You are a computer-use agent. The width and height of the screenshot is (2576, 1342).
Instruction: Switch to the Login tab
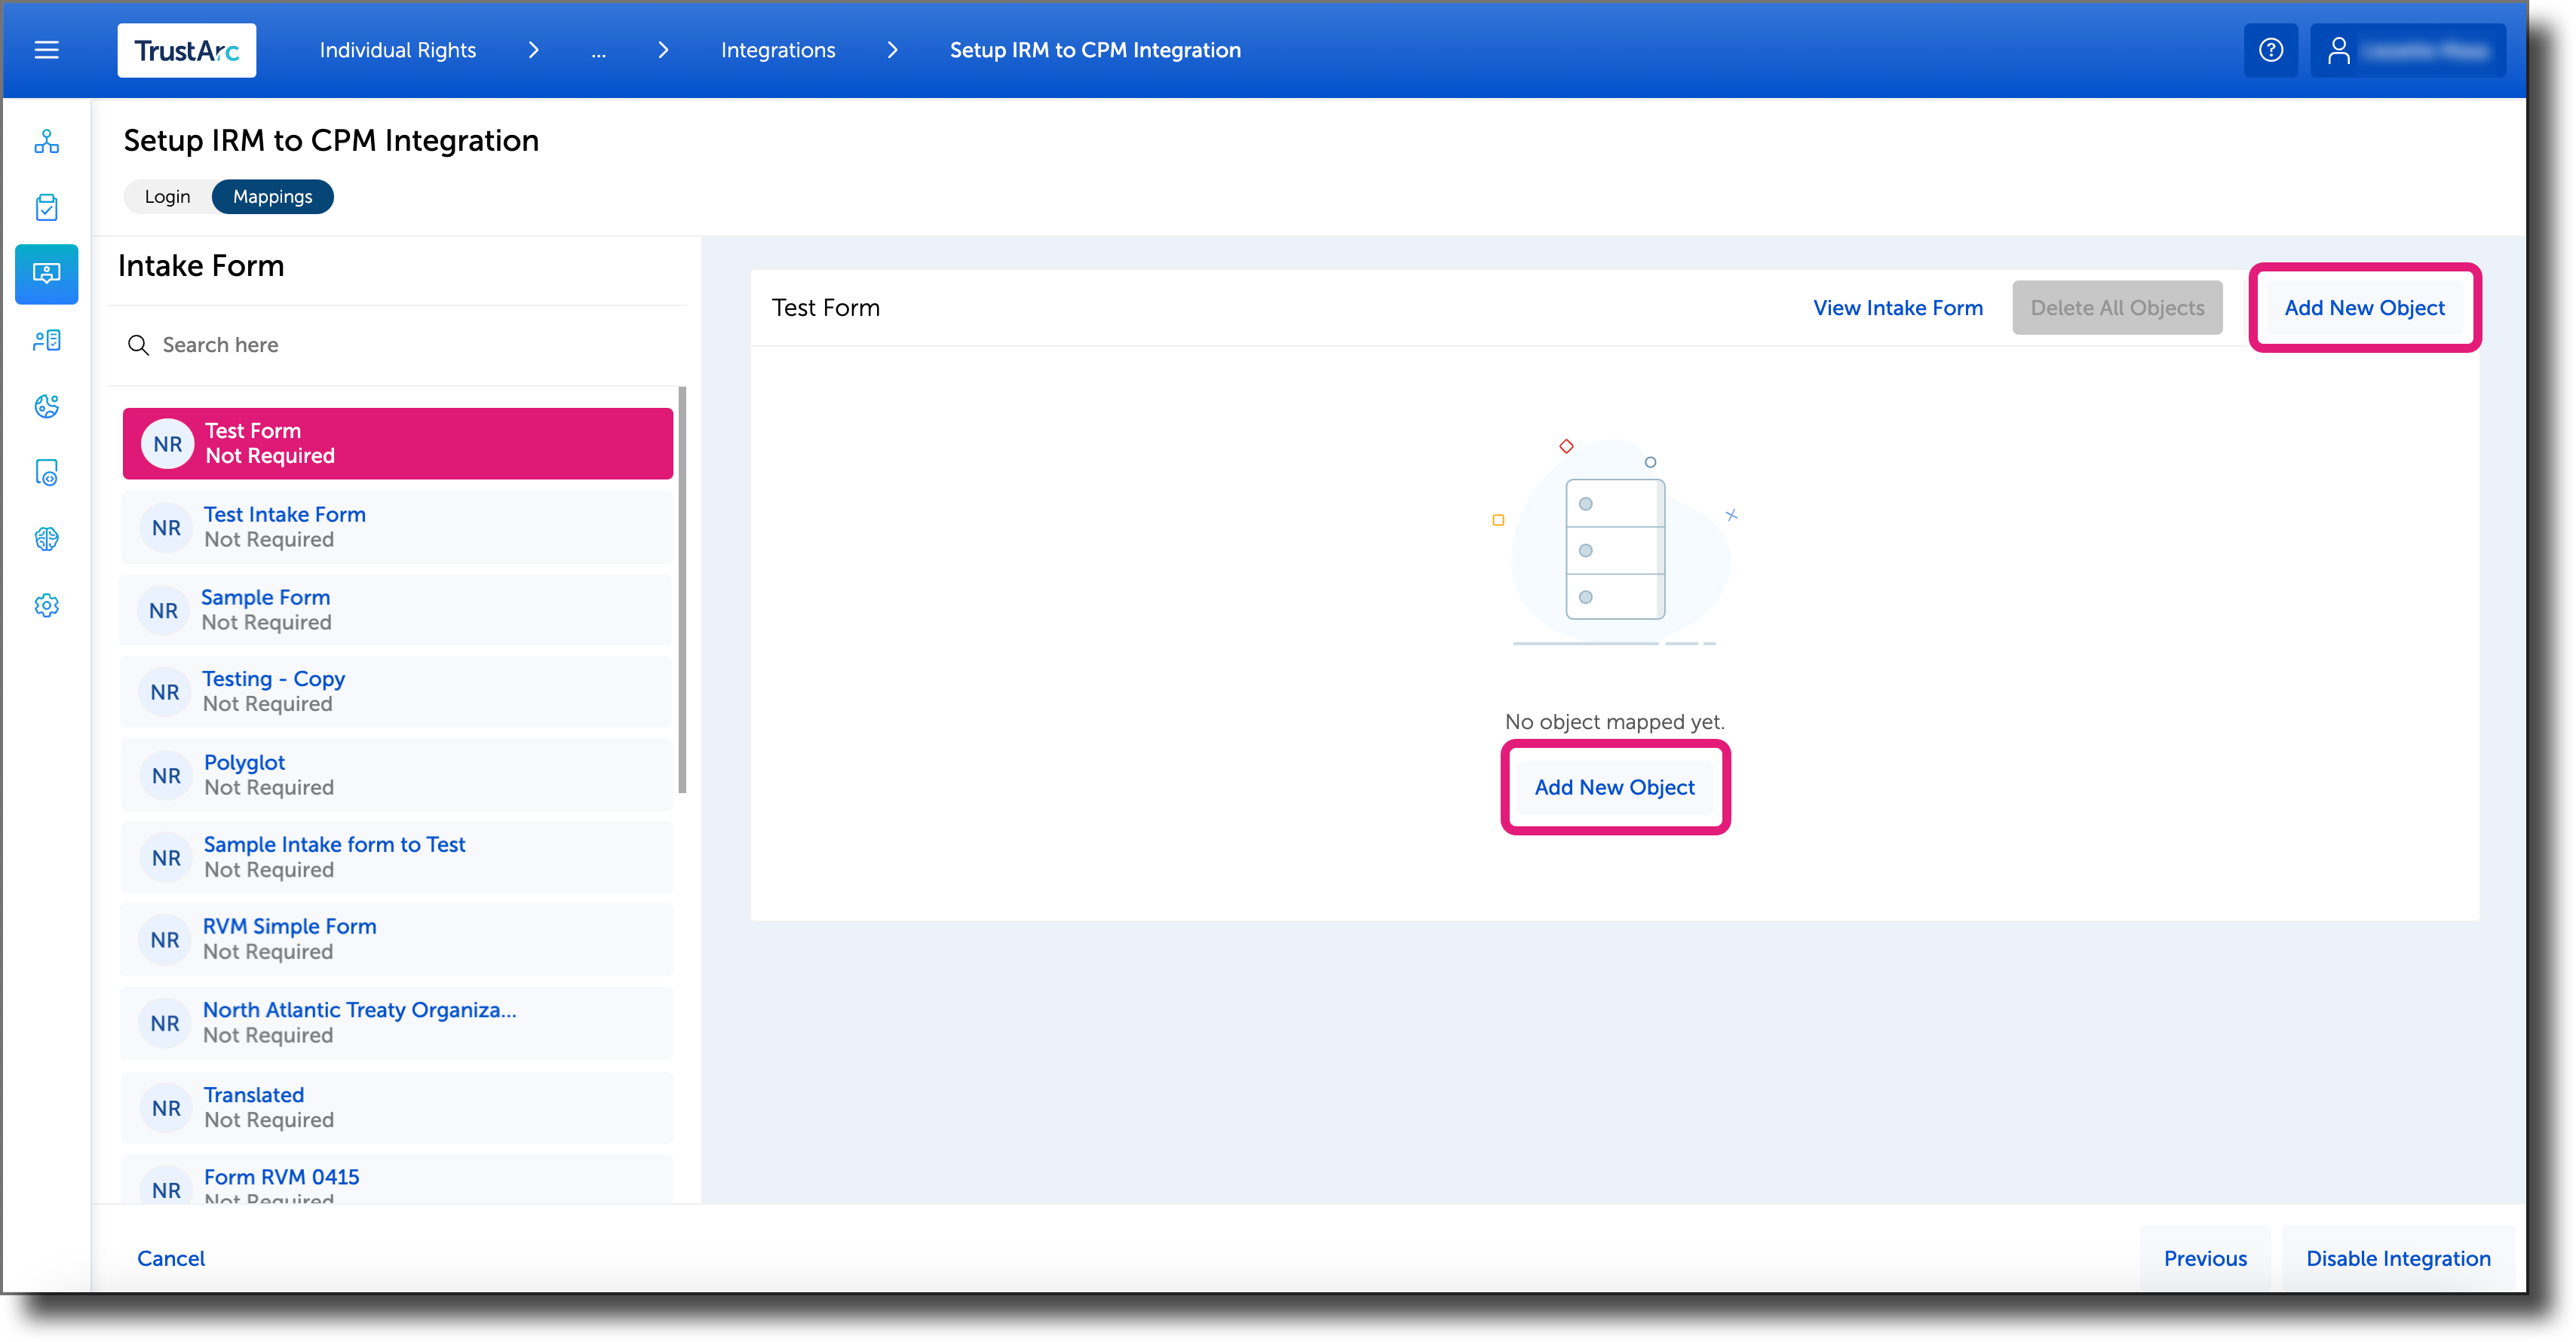[x=167, y=196]
